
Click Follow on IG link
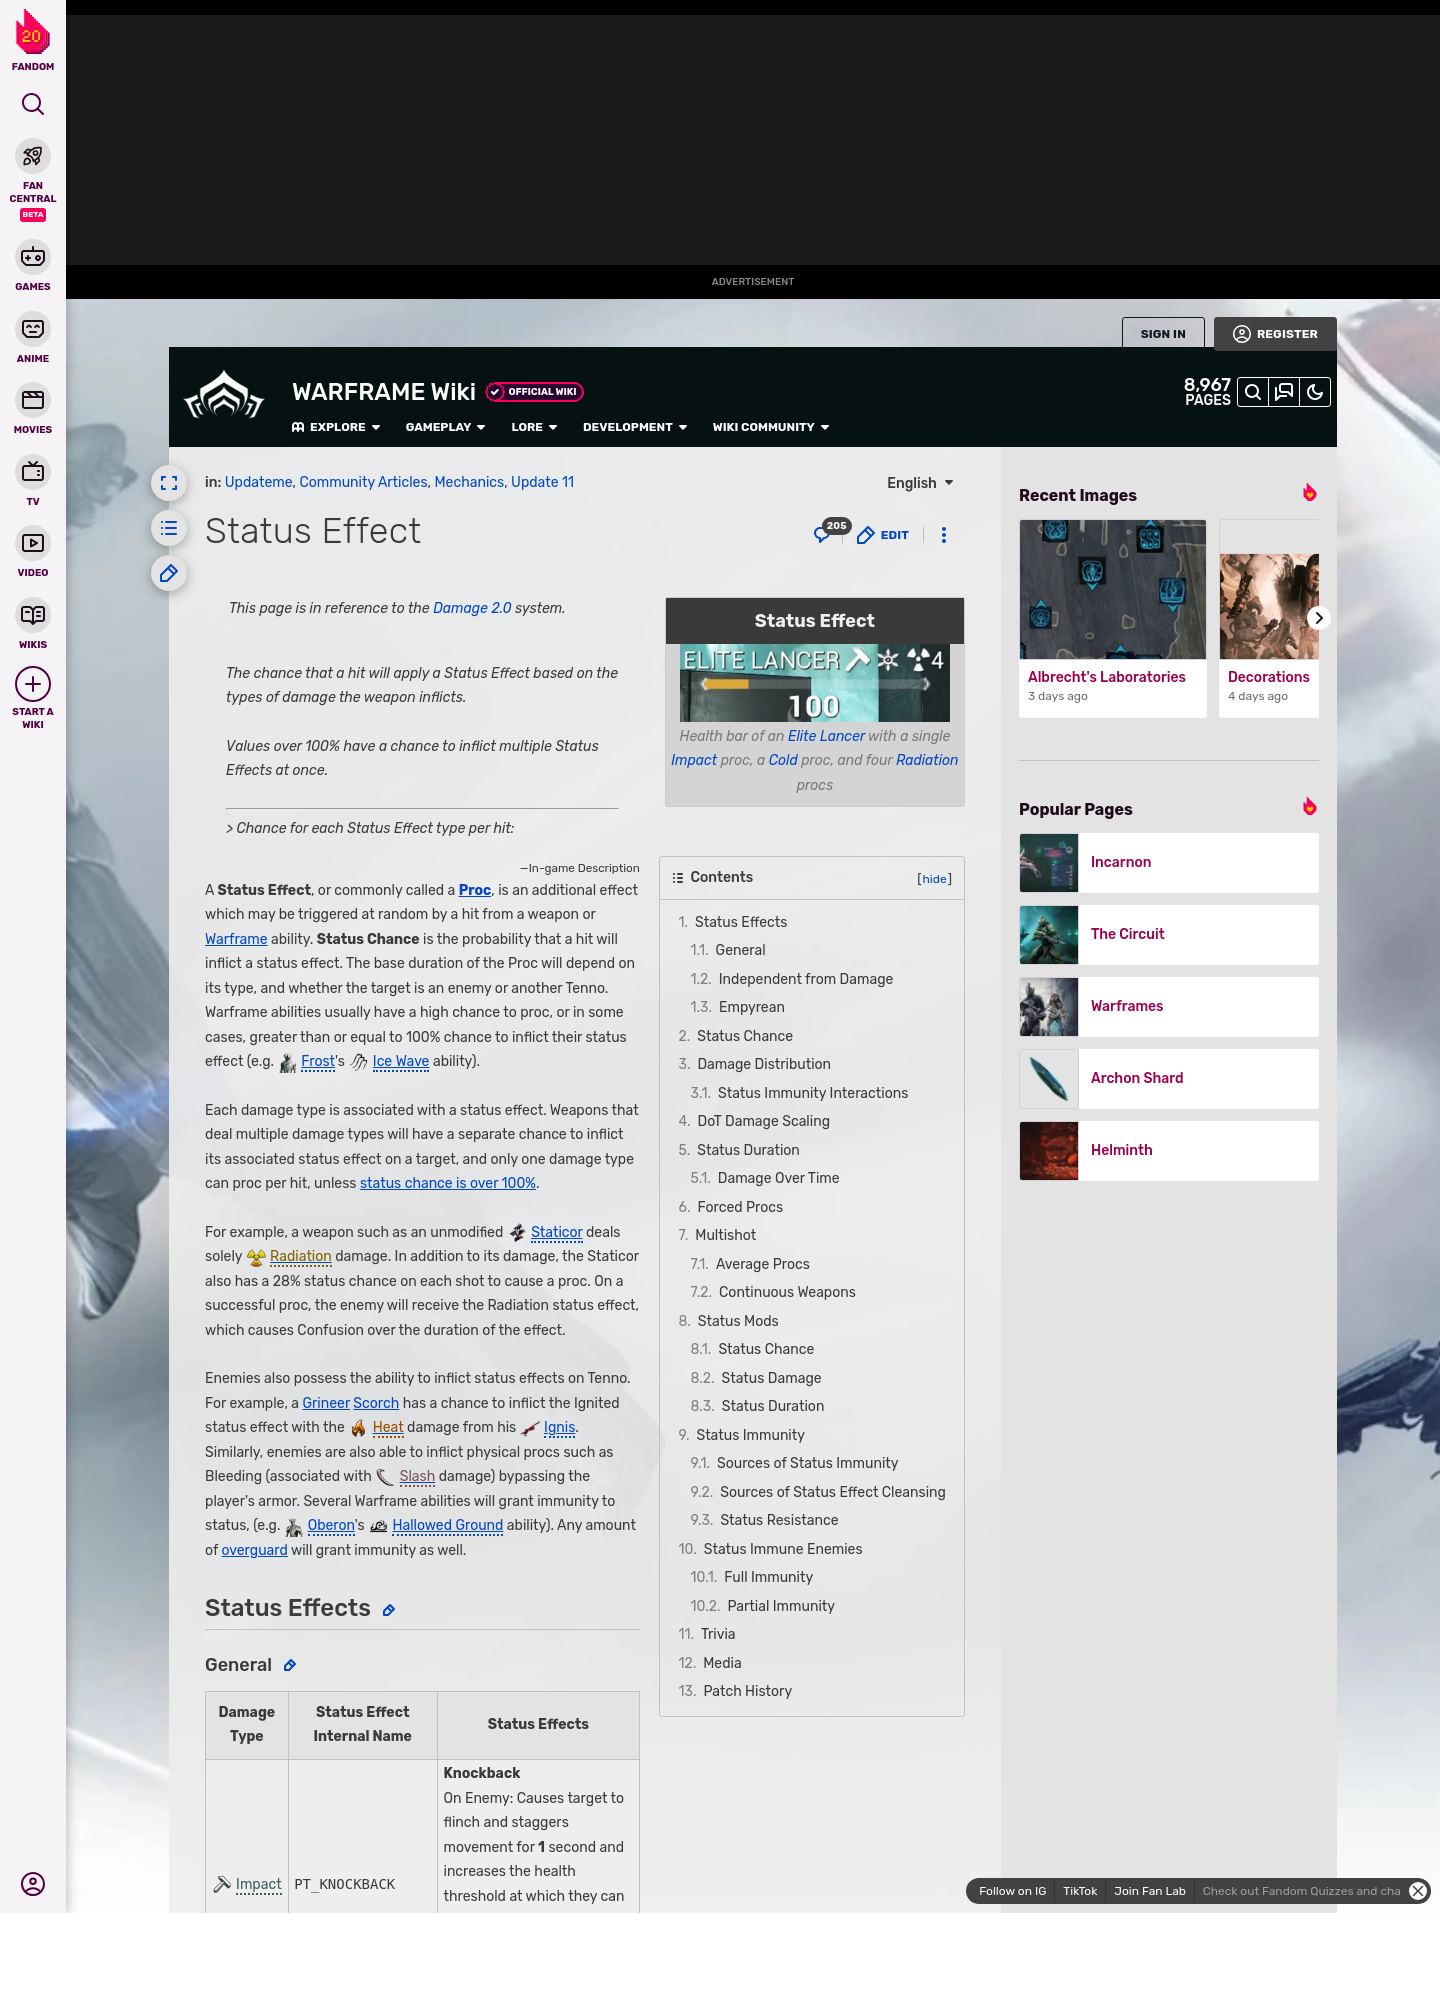point(1012,1891)
